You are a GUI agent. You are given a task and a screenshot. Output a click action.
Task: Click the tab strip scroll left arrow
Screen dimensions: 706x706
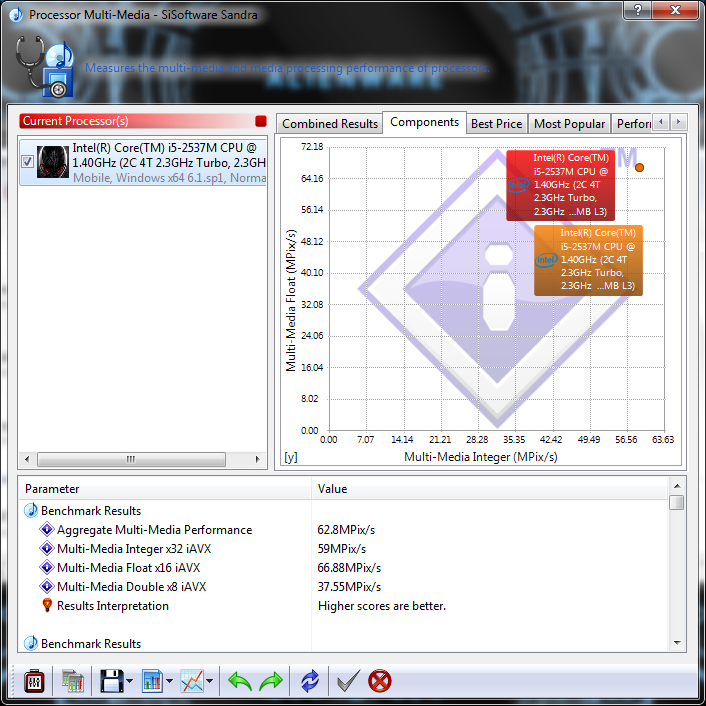661,122
